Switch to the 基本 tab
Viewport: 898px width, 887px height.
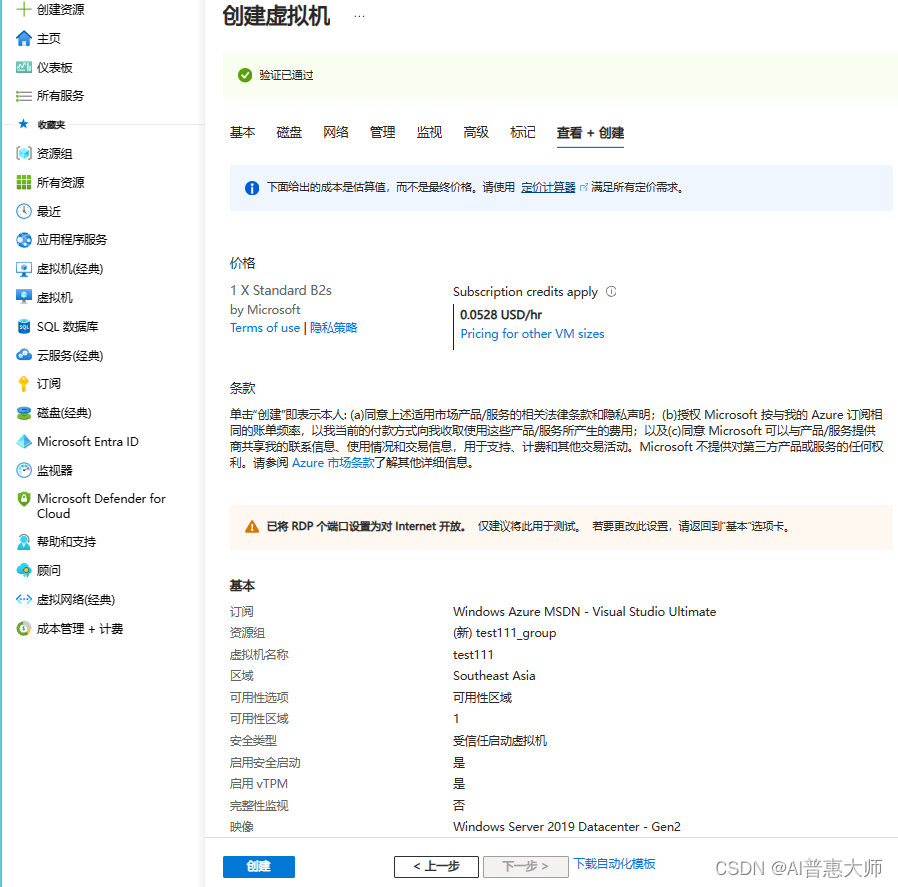click(242, 132)
